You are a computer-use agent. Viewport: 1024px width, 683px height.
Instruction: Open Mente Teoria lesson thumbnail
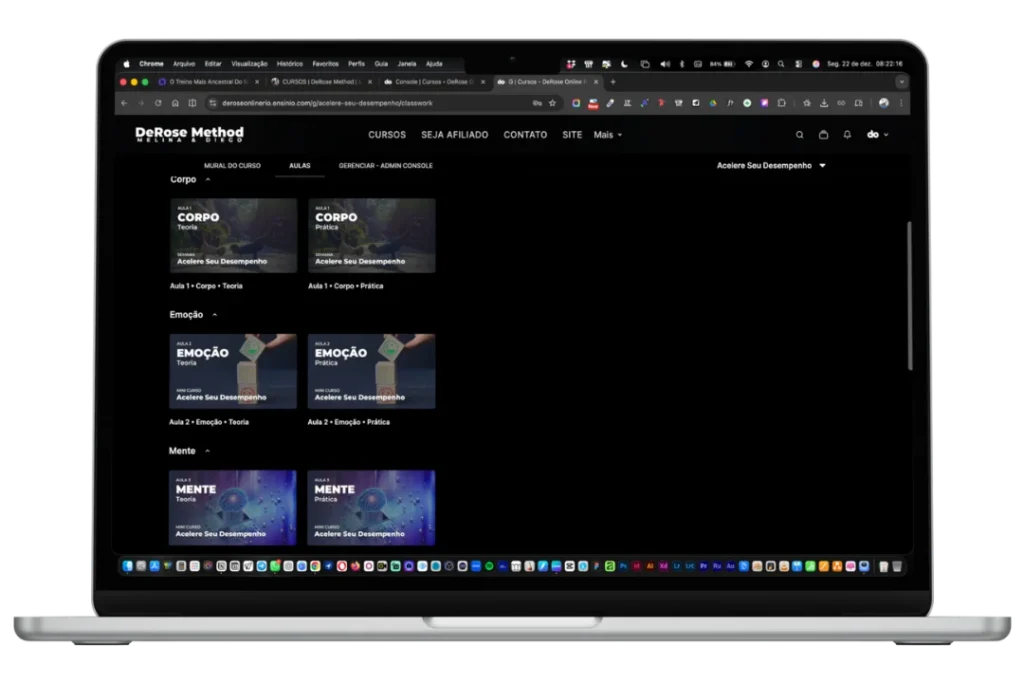(232, 507)
